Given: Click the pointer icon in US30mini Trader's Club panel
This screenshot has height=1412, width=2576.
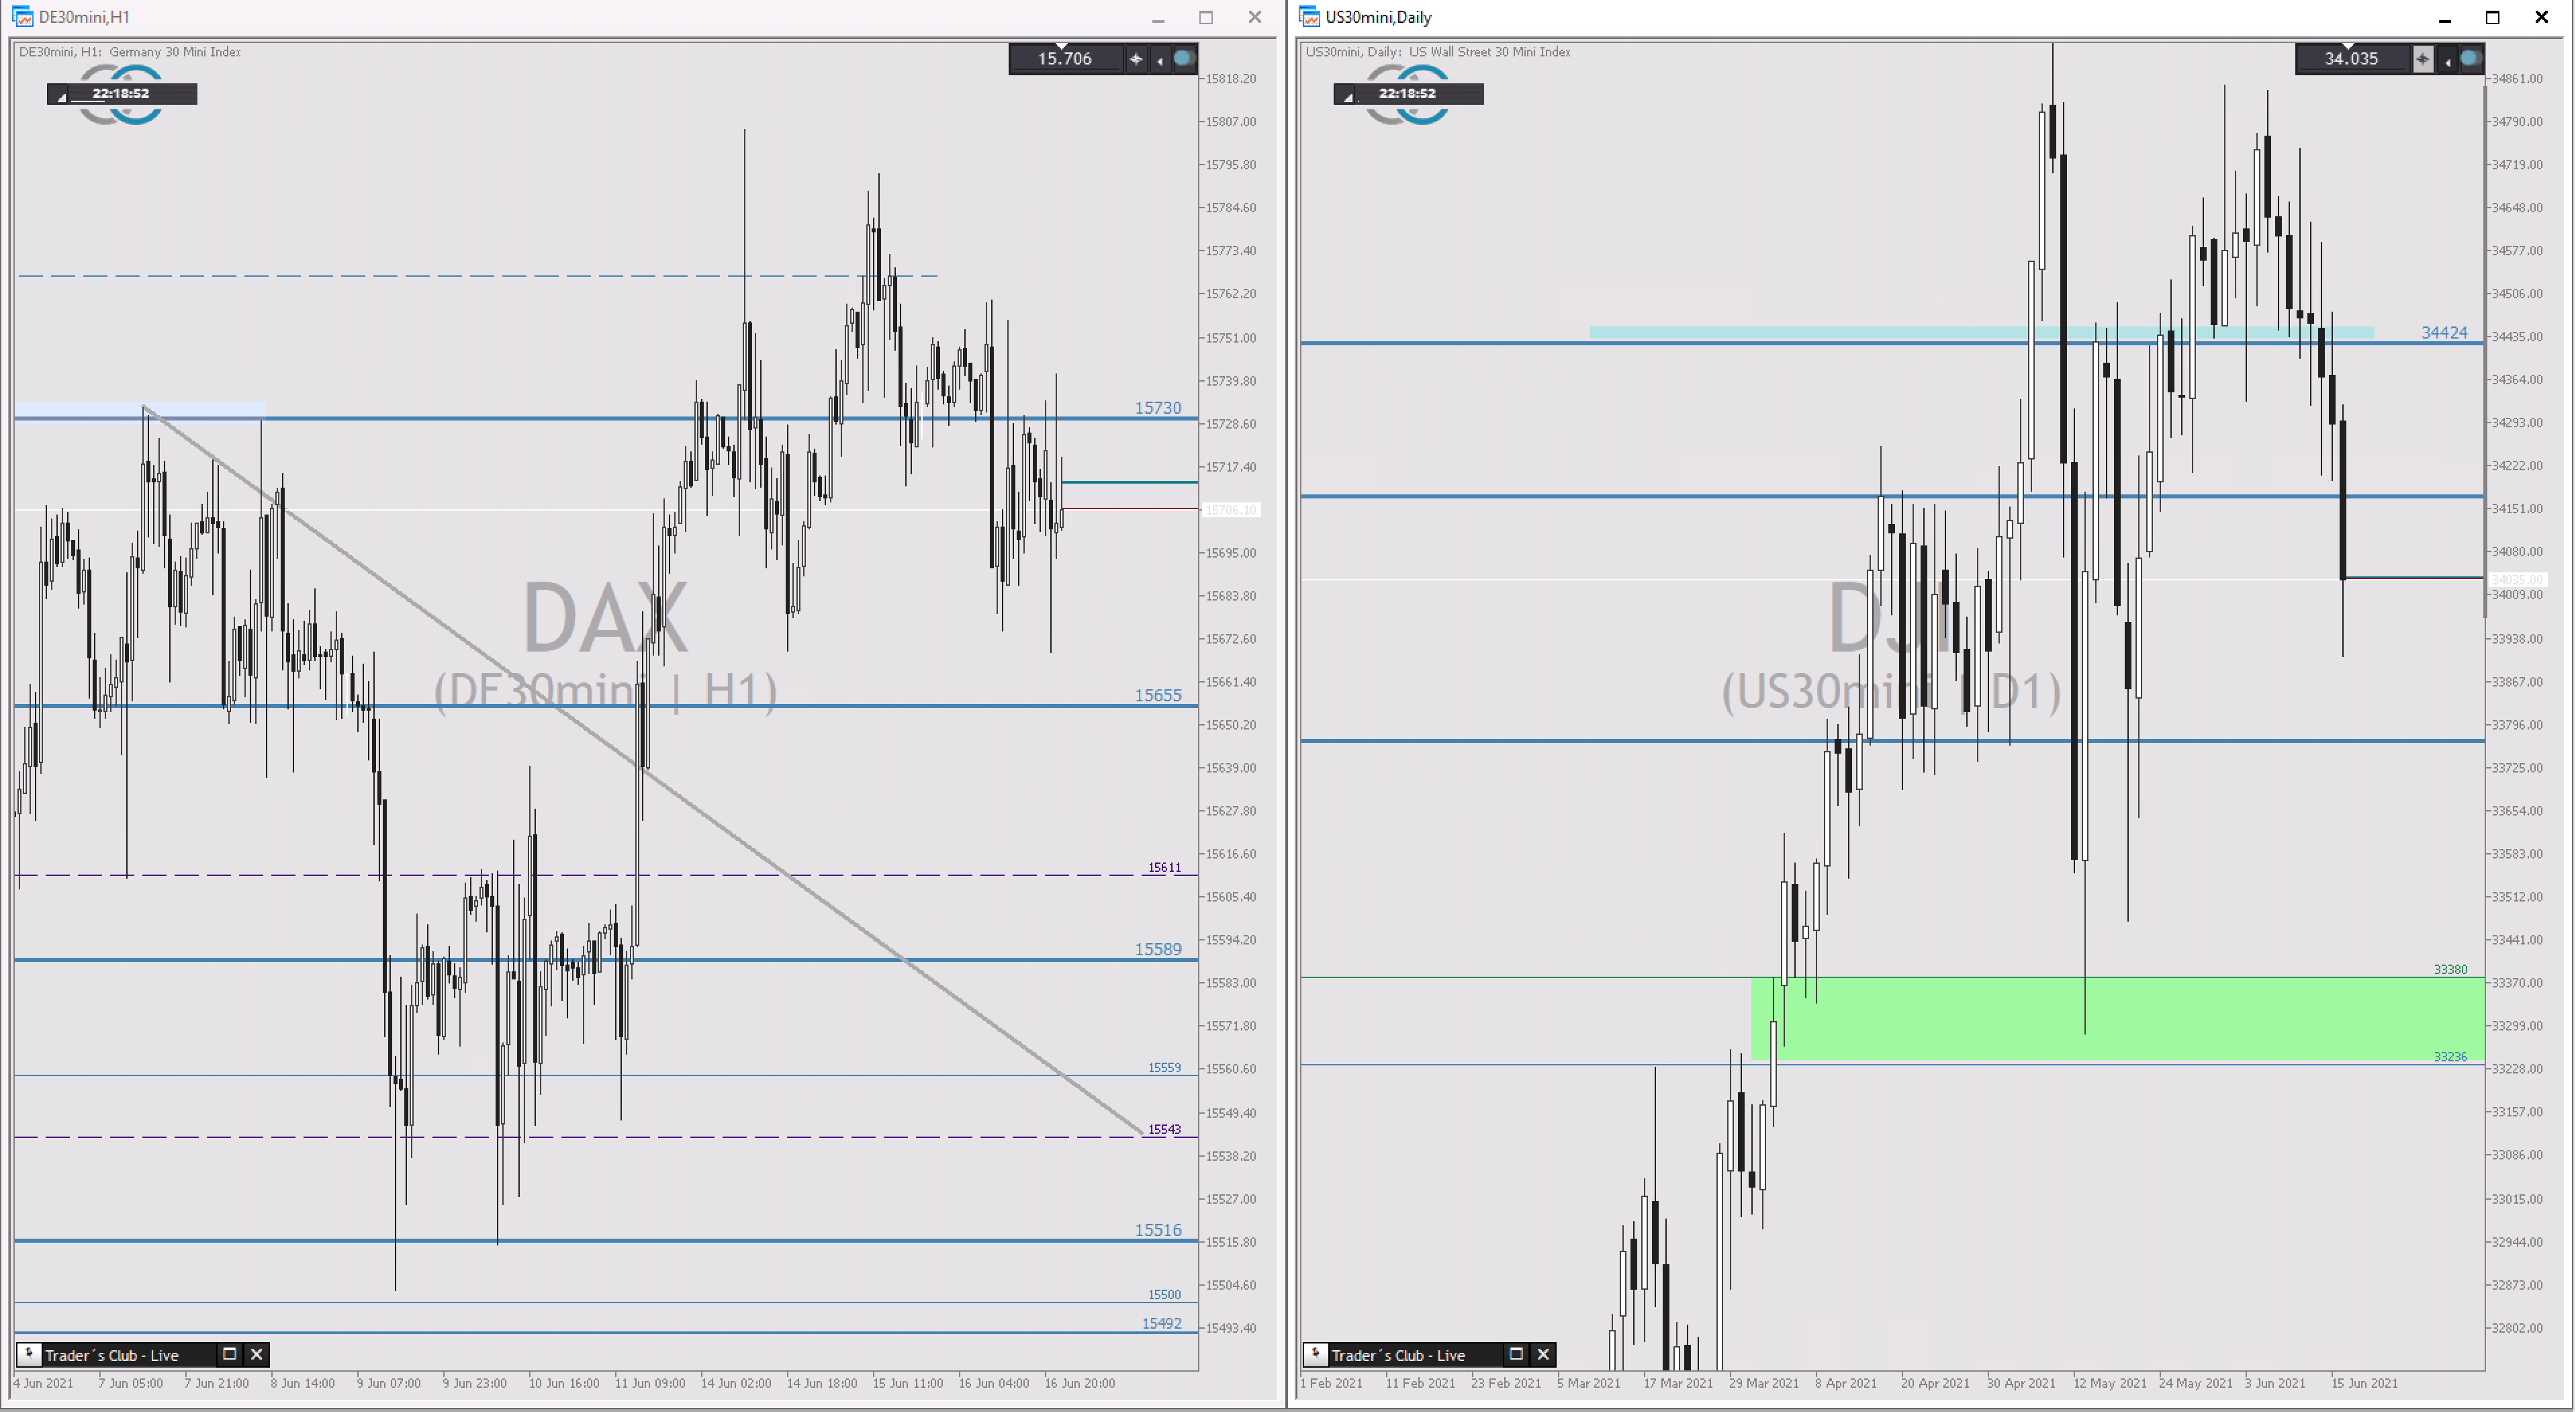Looking at the screenshot, I should click(1315, 1354).
